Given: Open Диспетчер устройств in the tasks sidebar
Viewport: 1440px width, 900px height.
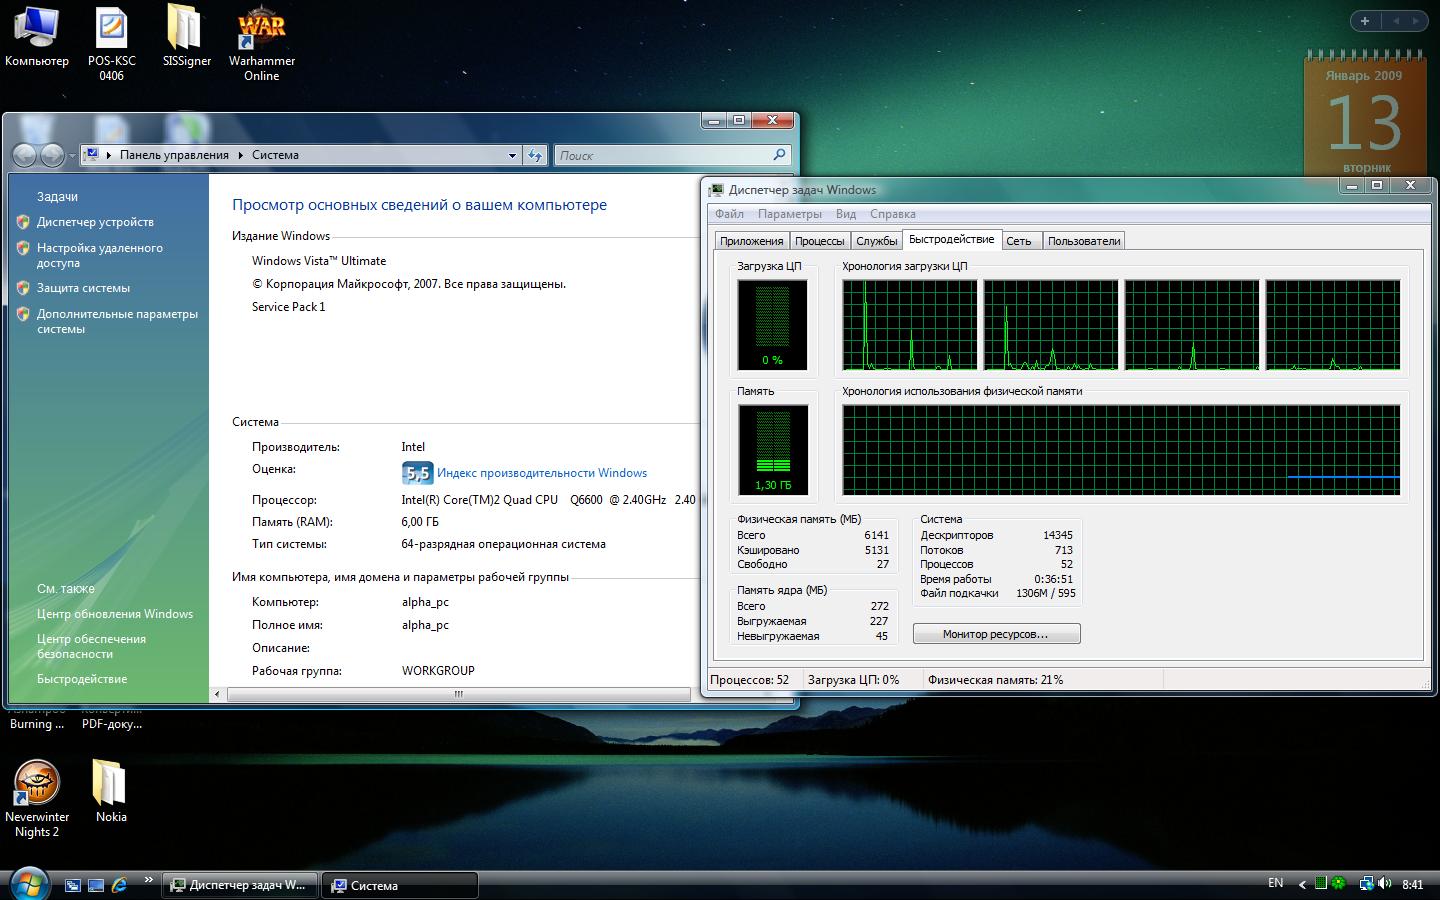Looking at the screenshot, I should tap(95, 222).
